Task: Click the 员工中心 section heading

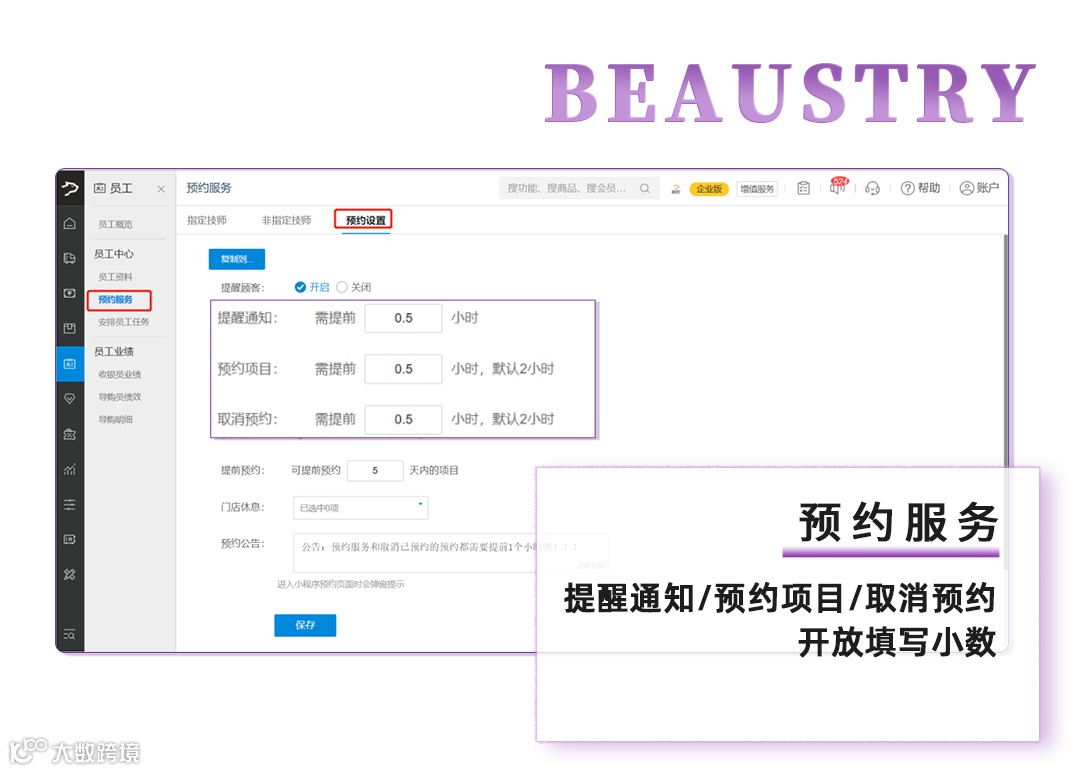Action: 114,254
